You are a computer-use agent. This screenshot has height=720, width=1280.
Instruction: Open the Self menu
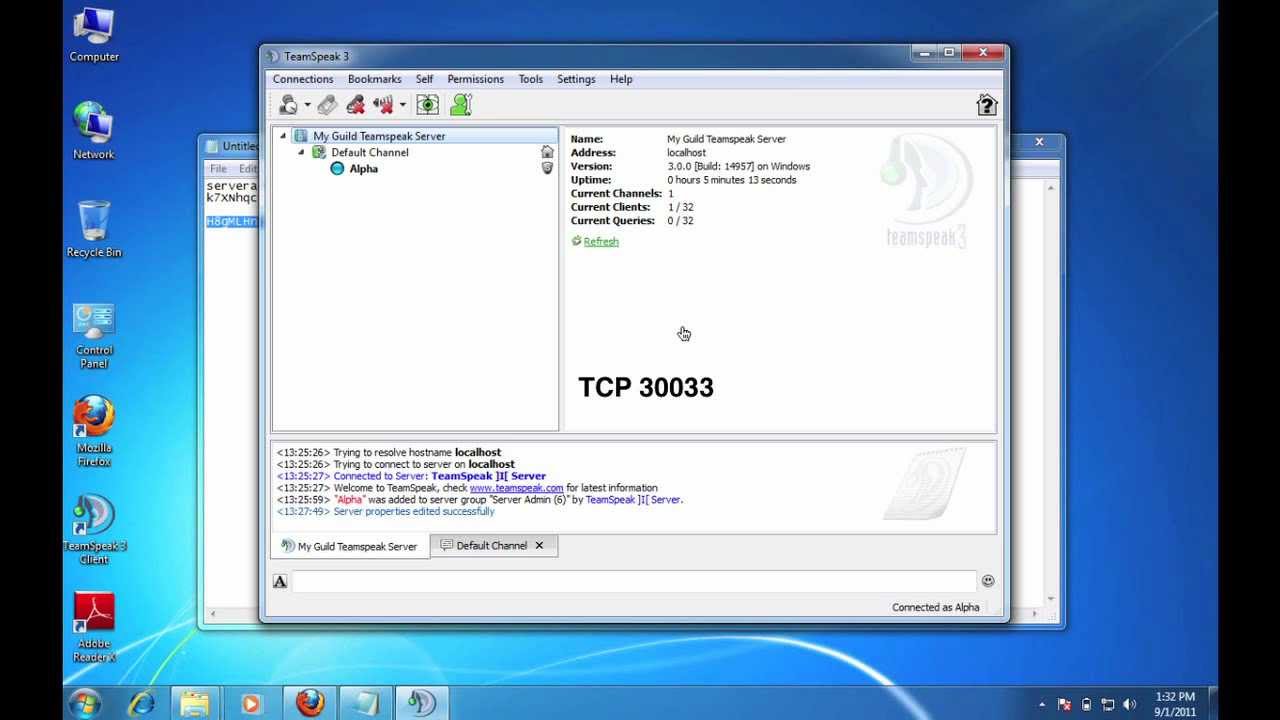click(x=424, y=79)
